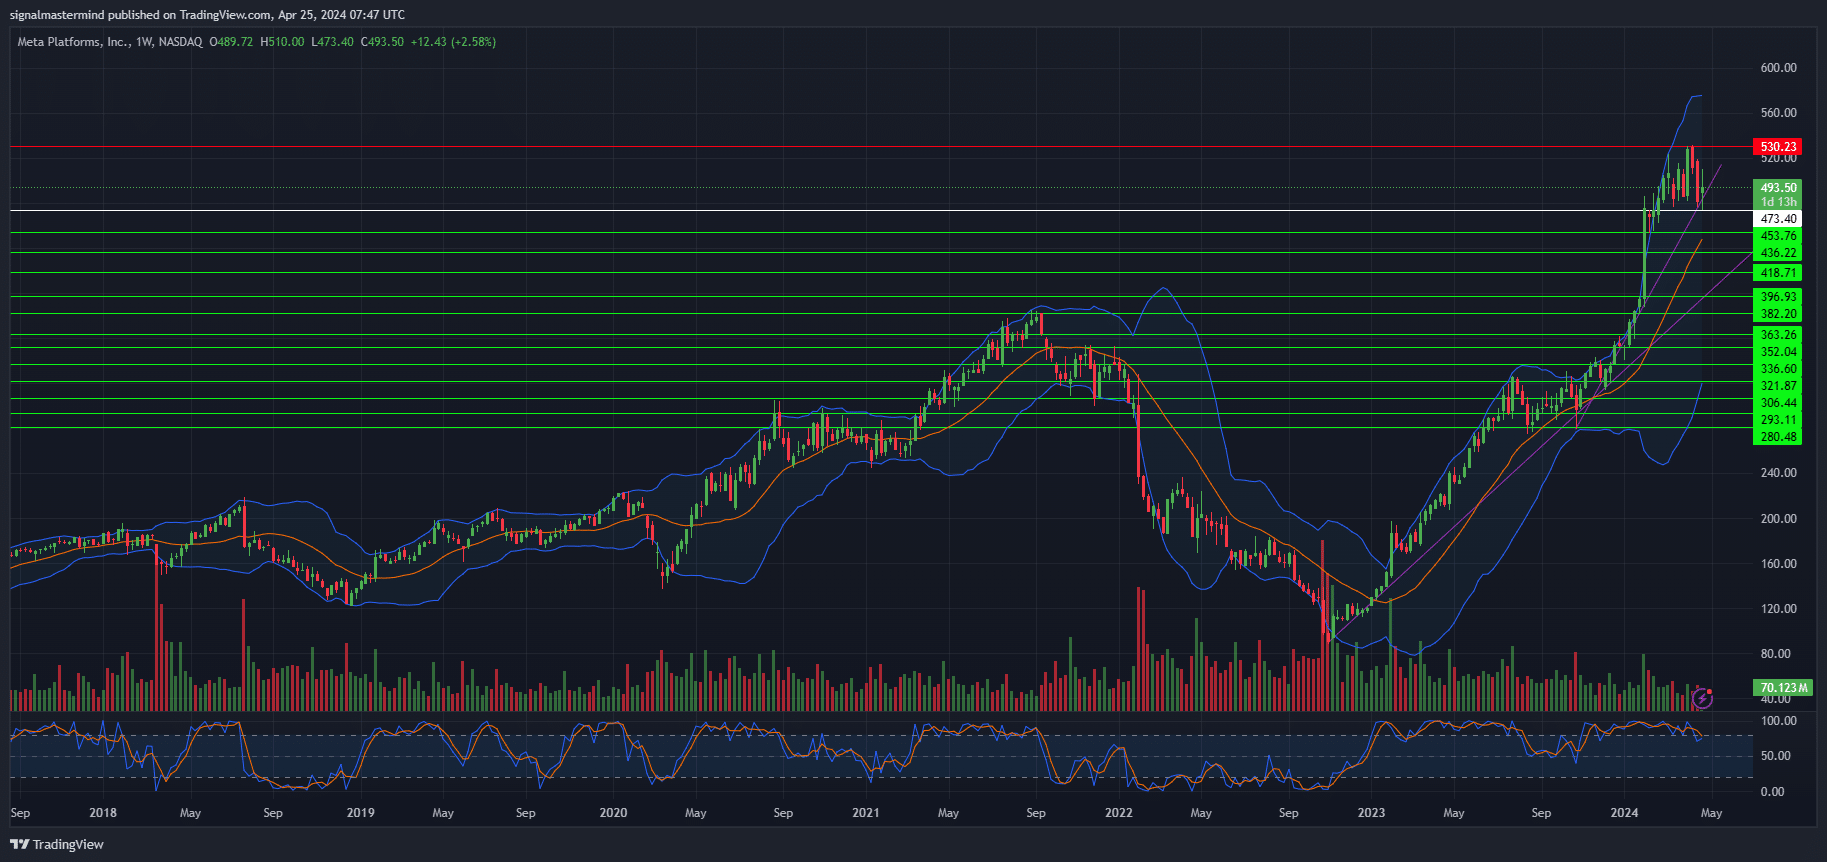Click the 160.00 price axis label
Image resolution: width=1827 pixels, height=862 pixels.
tap(1778, 564)
